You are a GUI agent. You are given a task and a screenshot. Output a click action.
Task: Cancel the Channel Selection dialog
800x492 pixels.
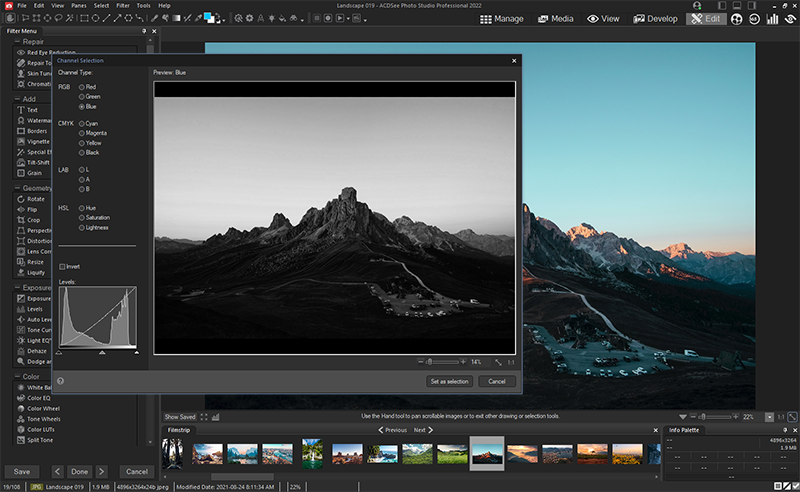coord(497,381)
